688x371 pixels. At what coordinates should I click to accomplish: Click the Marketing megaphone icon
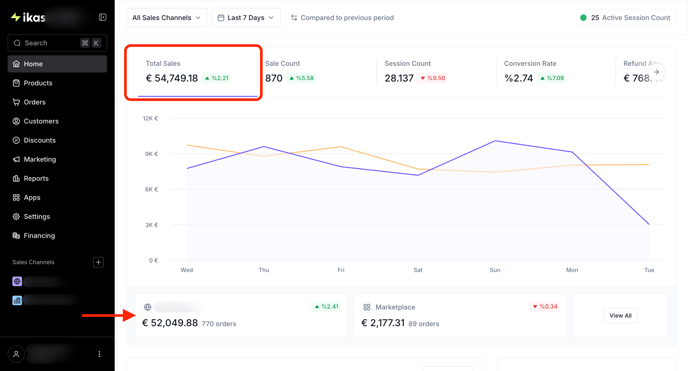(16, 159)
